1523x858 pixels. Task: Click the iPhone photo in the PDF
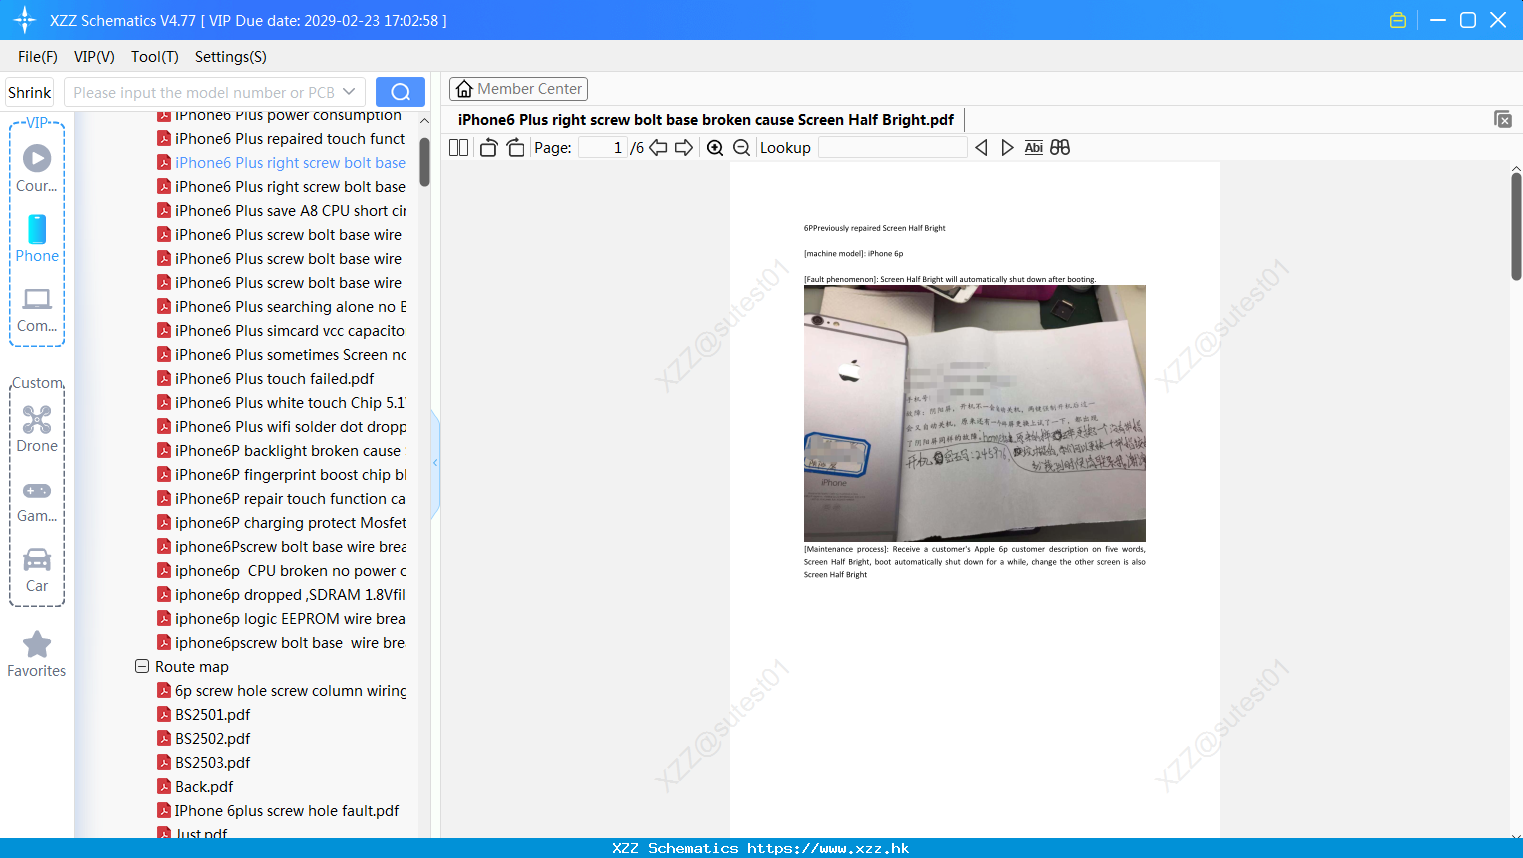click(975, 413)
